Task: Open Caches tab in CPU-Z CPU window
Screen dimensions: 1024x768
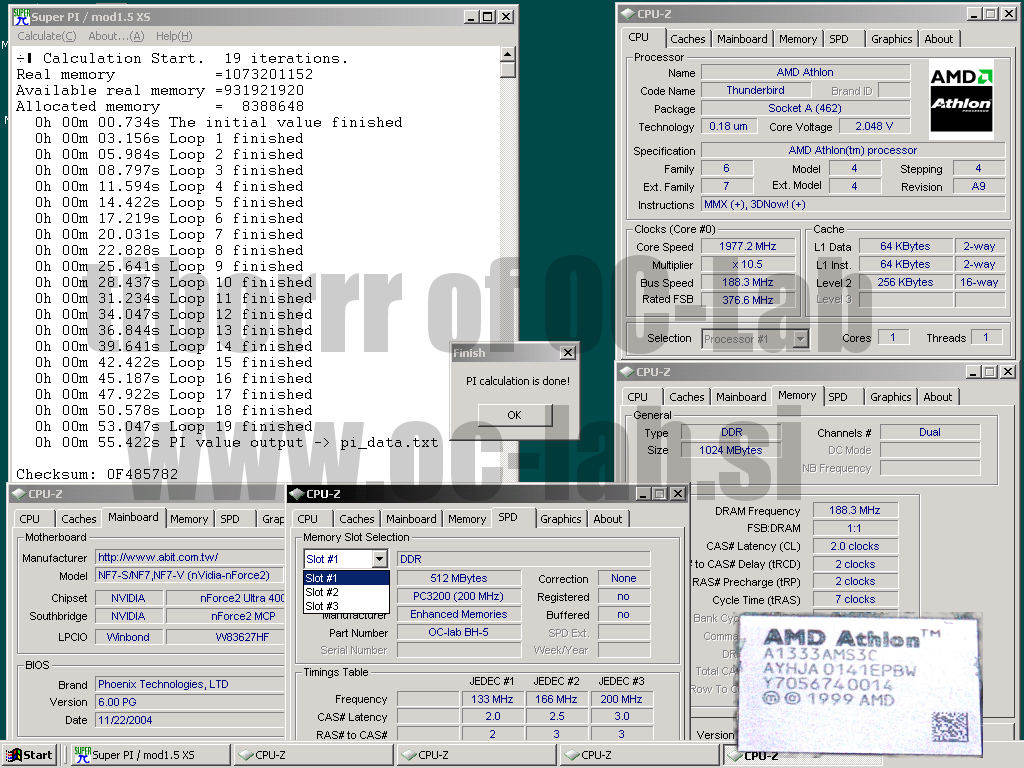Action: point(688,39)
